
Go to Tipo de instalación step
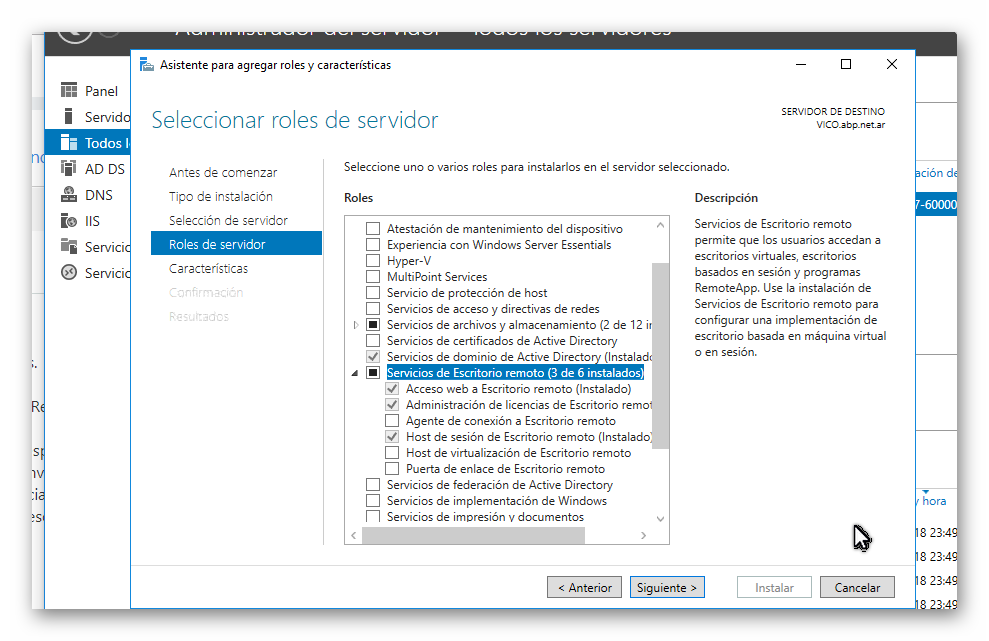point(221,196)
